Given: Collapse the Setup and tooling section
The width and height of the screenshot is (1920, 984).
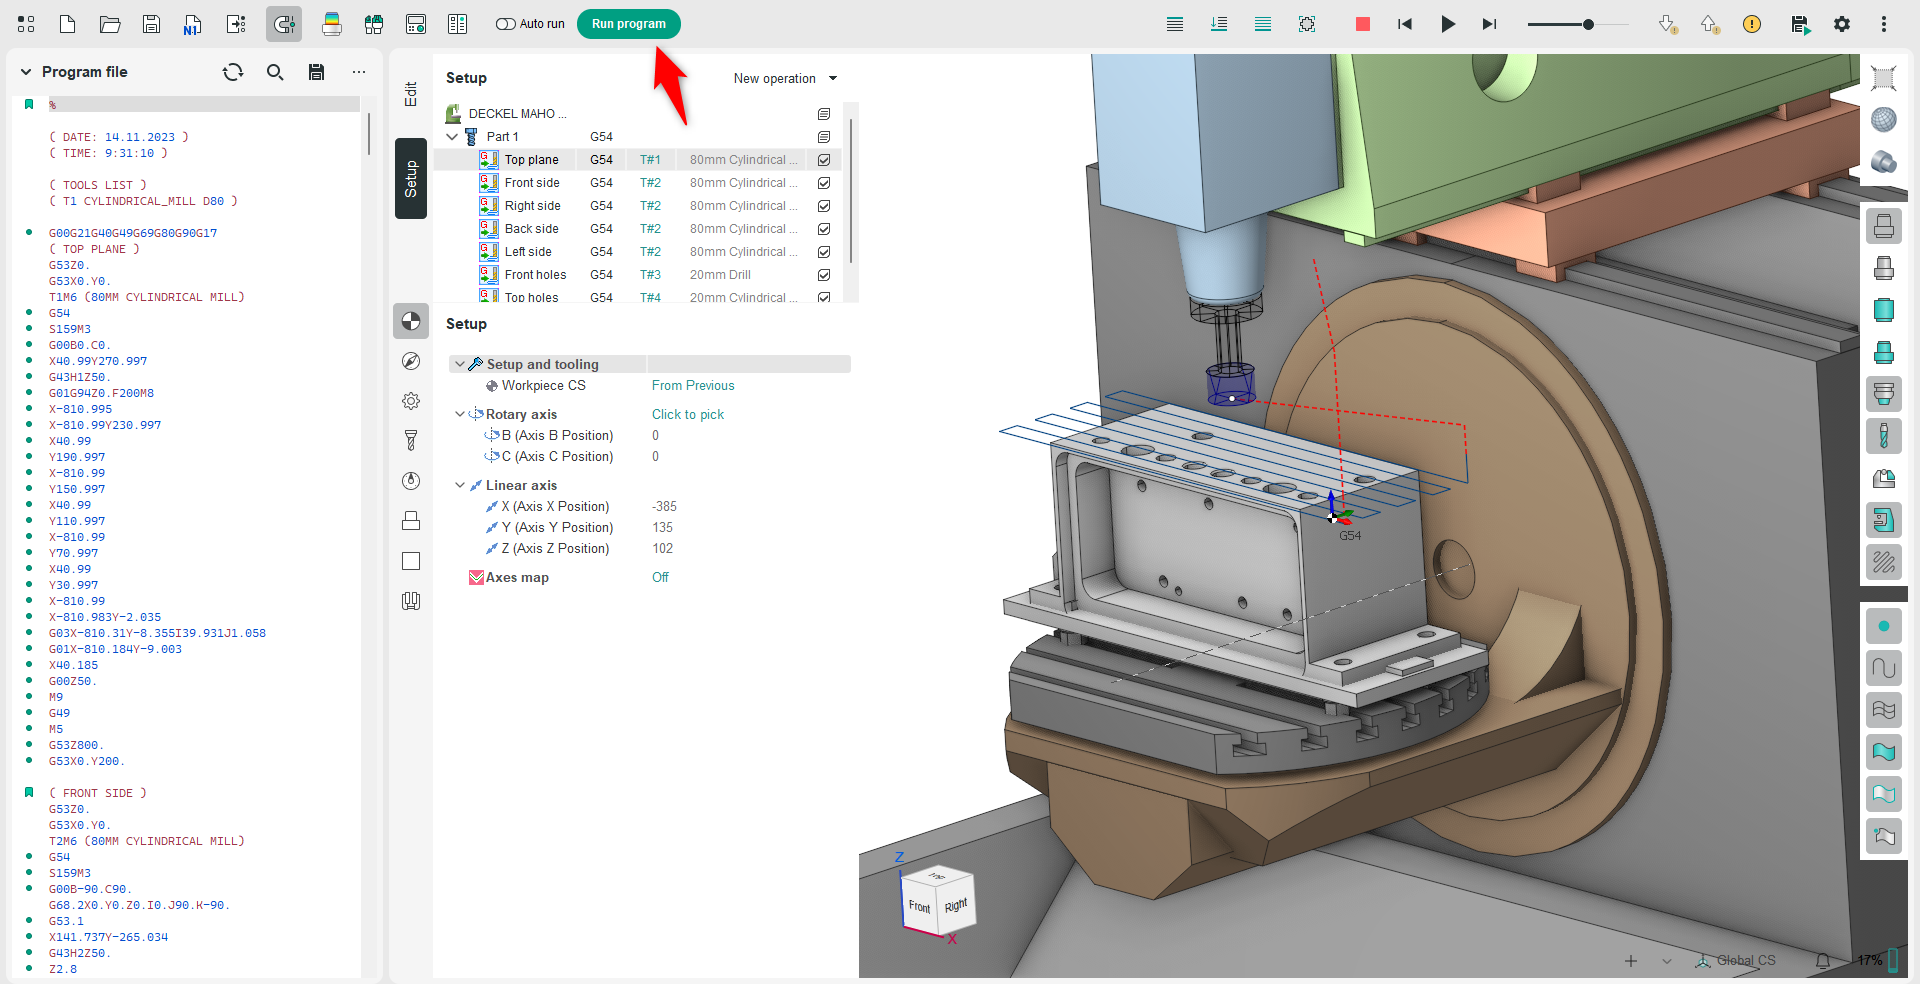Looking at the screenshot, I should click(460, 365).
